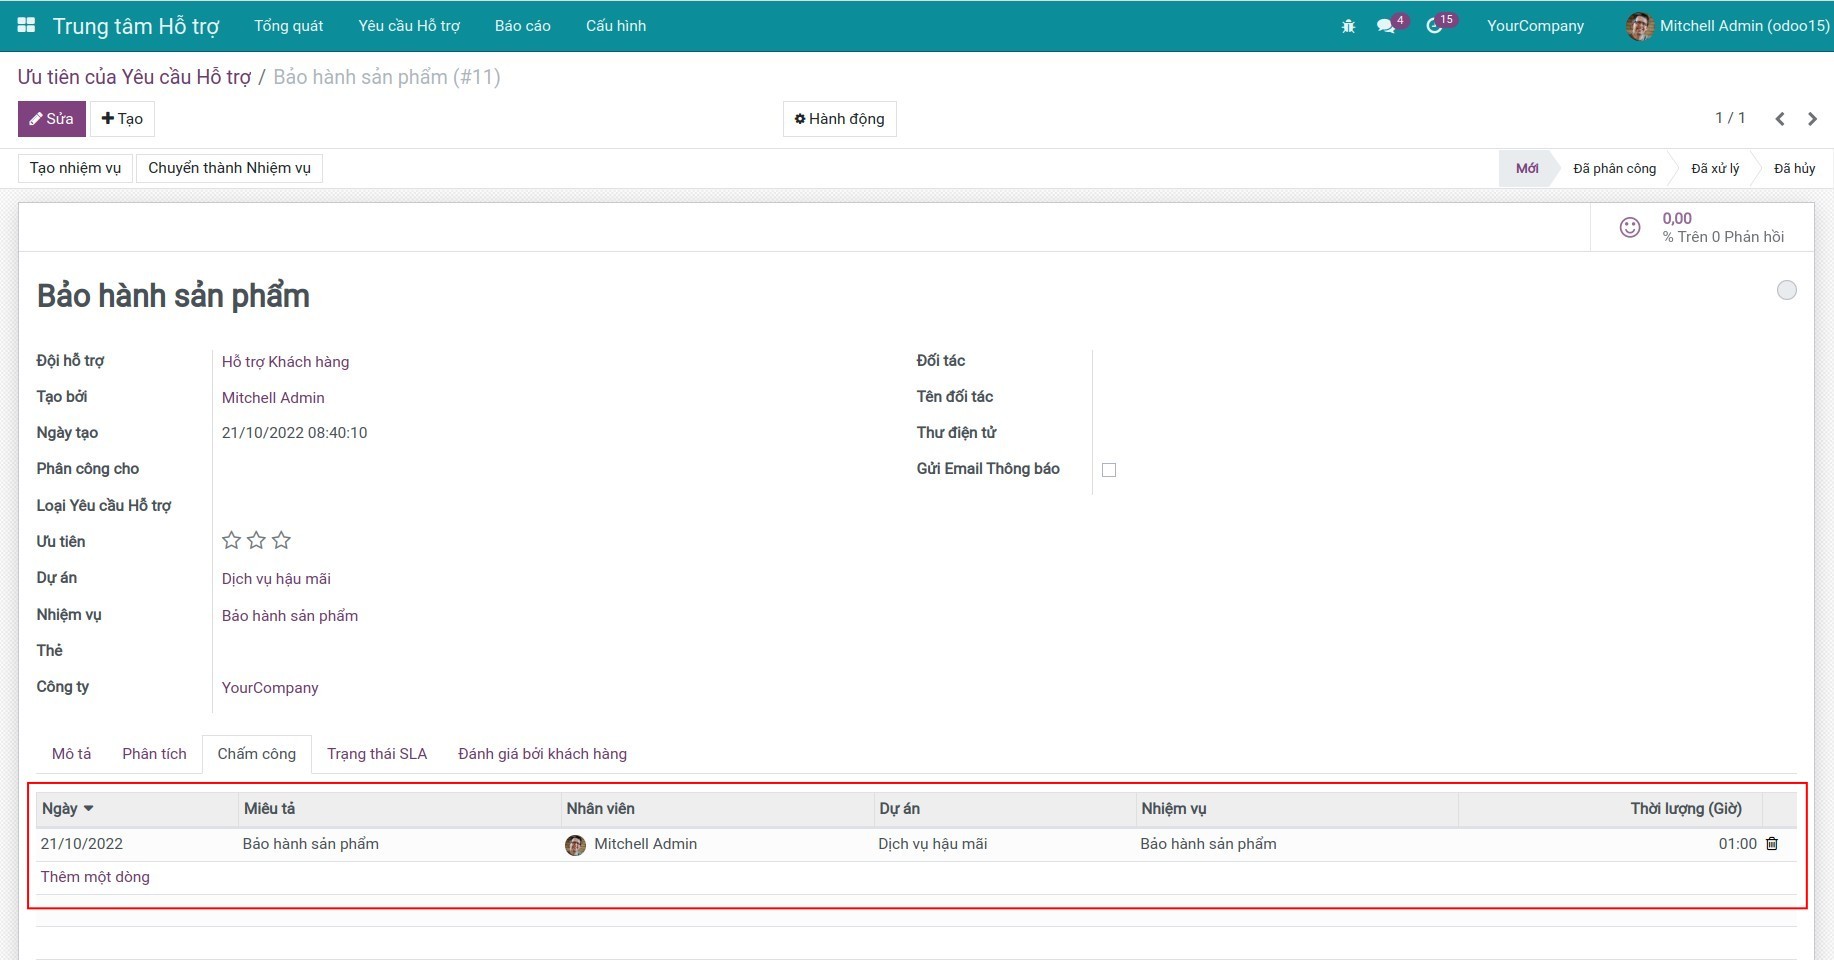Toggle the grey kanban state circle
Screen dimensions: 1834x960
click(x=1786, y=290)
